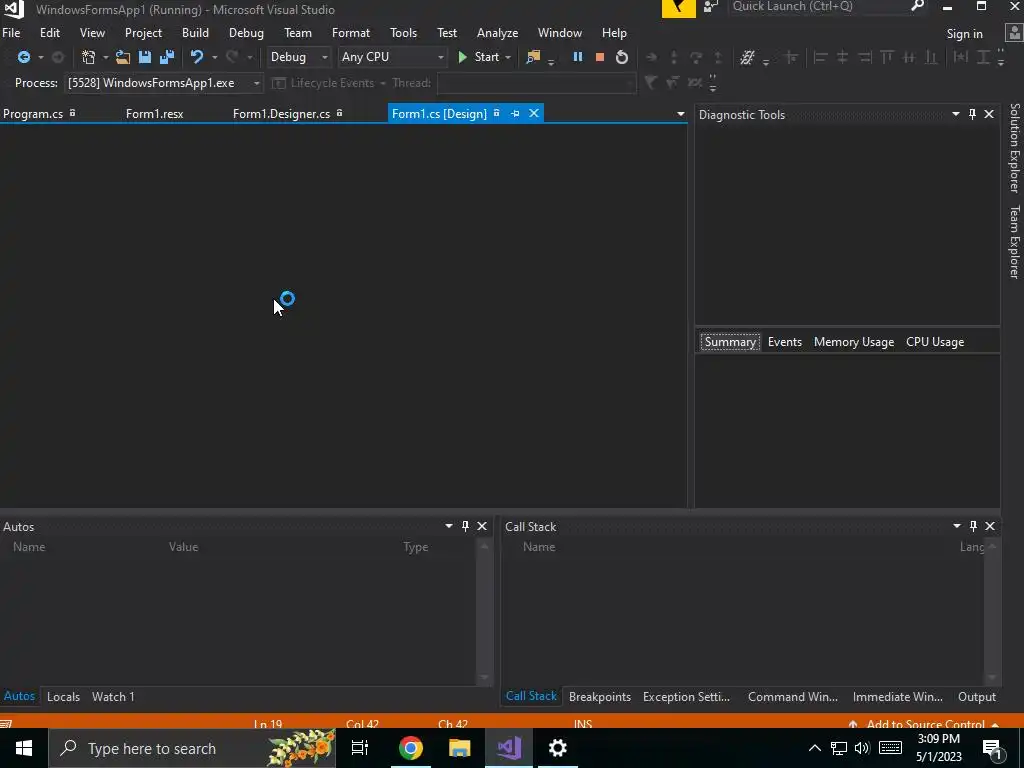Open the Call Stack window options dropdown
Viewport: 1024px width, 768px height.
[x=957, y=526]
